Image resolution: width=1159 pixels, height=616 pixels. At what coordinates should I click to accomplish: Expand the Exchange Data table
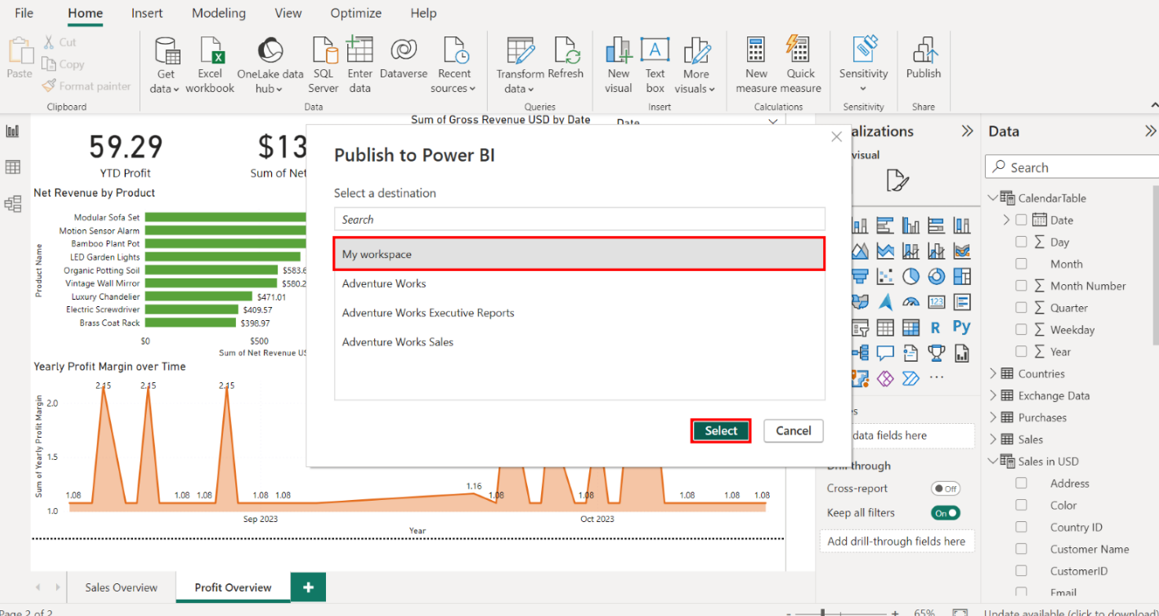pyautogui.click(x=993, y=396)
